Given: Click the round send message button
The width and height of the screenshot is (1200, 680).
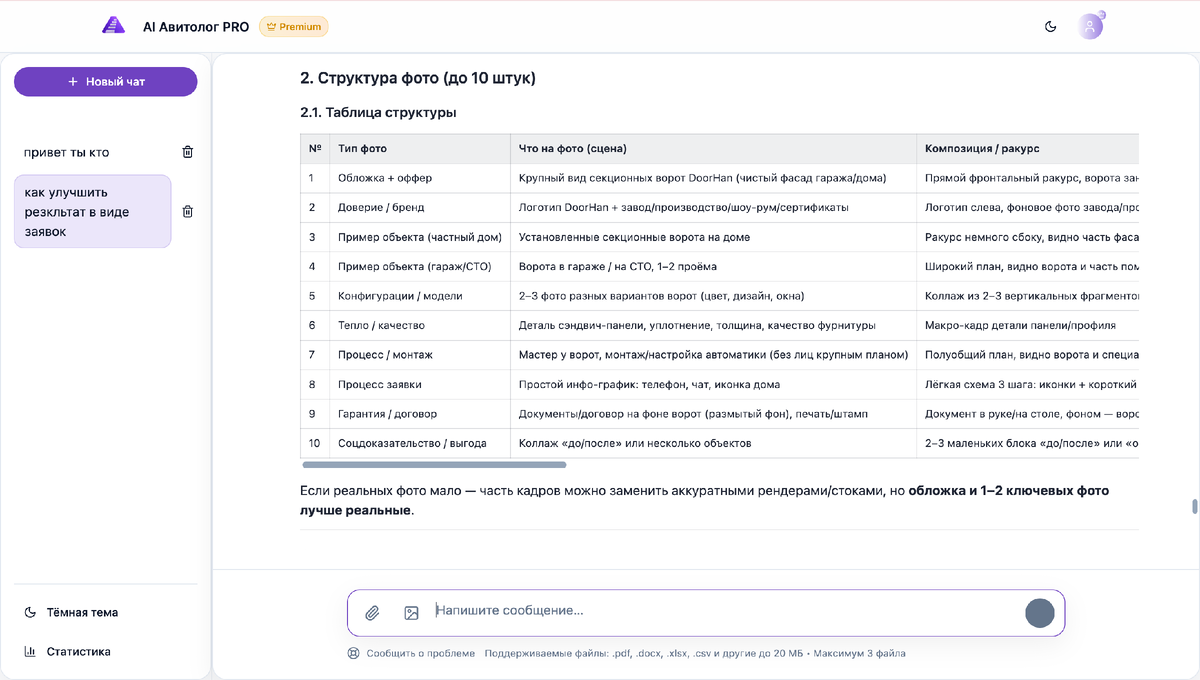Looking at the screenshot, I should click(1040, 613).
